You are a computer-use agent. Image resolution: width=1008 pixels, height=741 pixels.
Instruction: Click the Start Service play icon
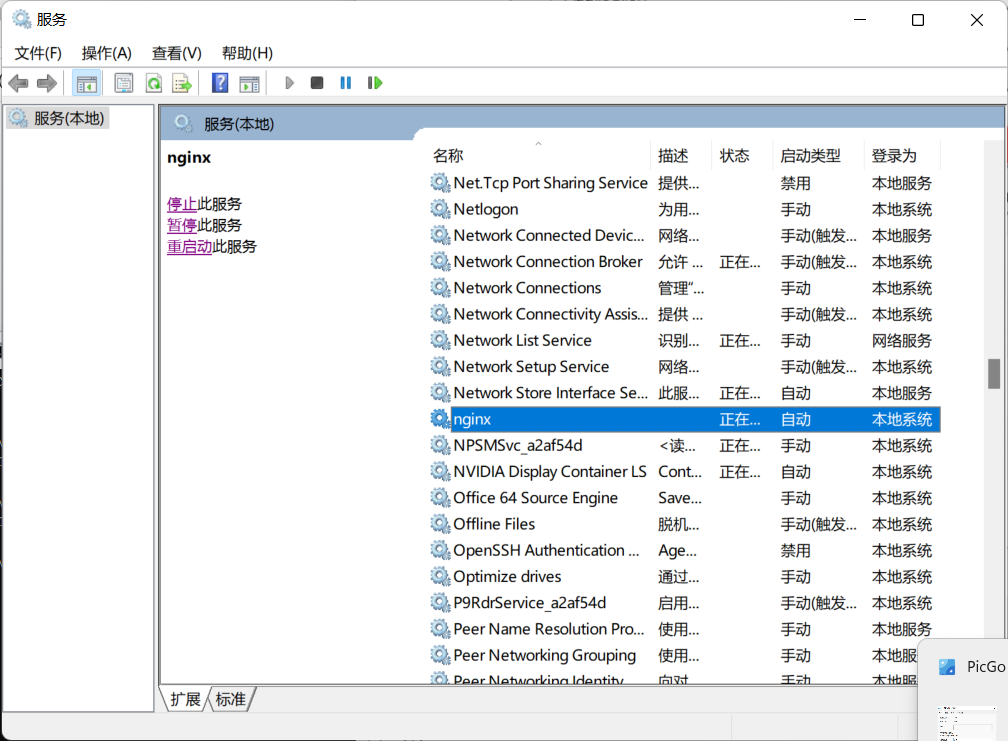coord(289,83)
